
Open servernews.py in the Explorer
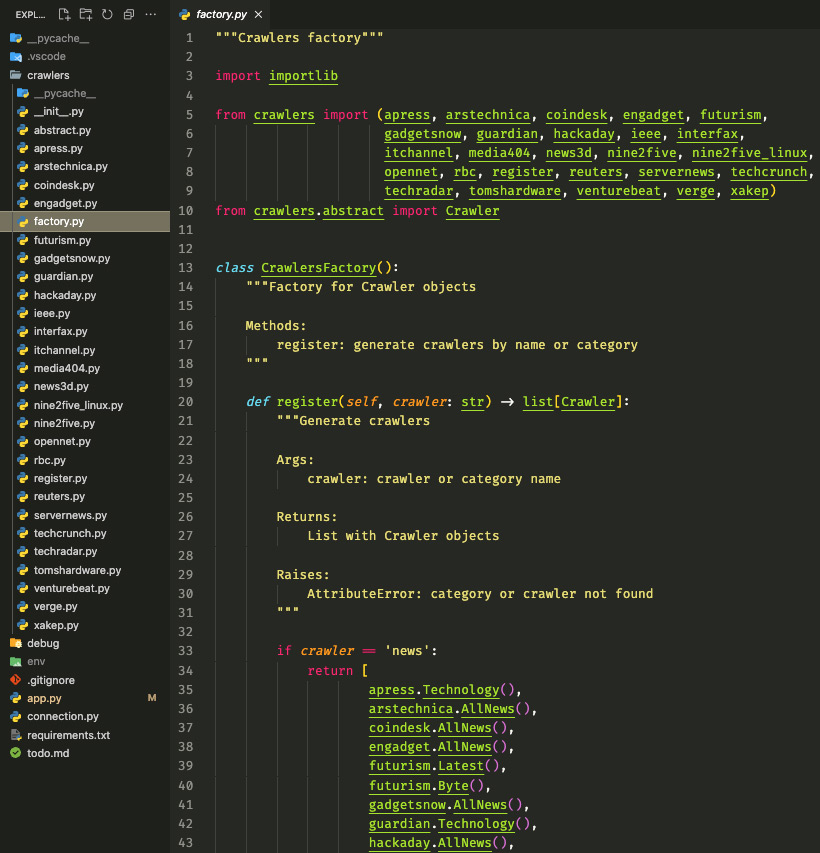[85, 515]
